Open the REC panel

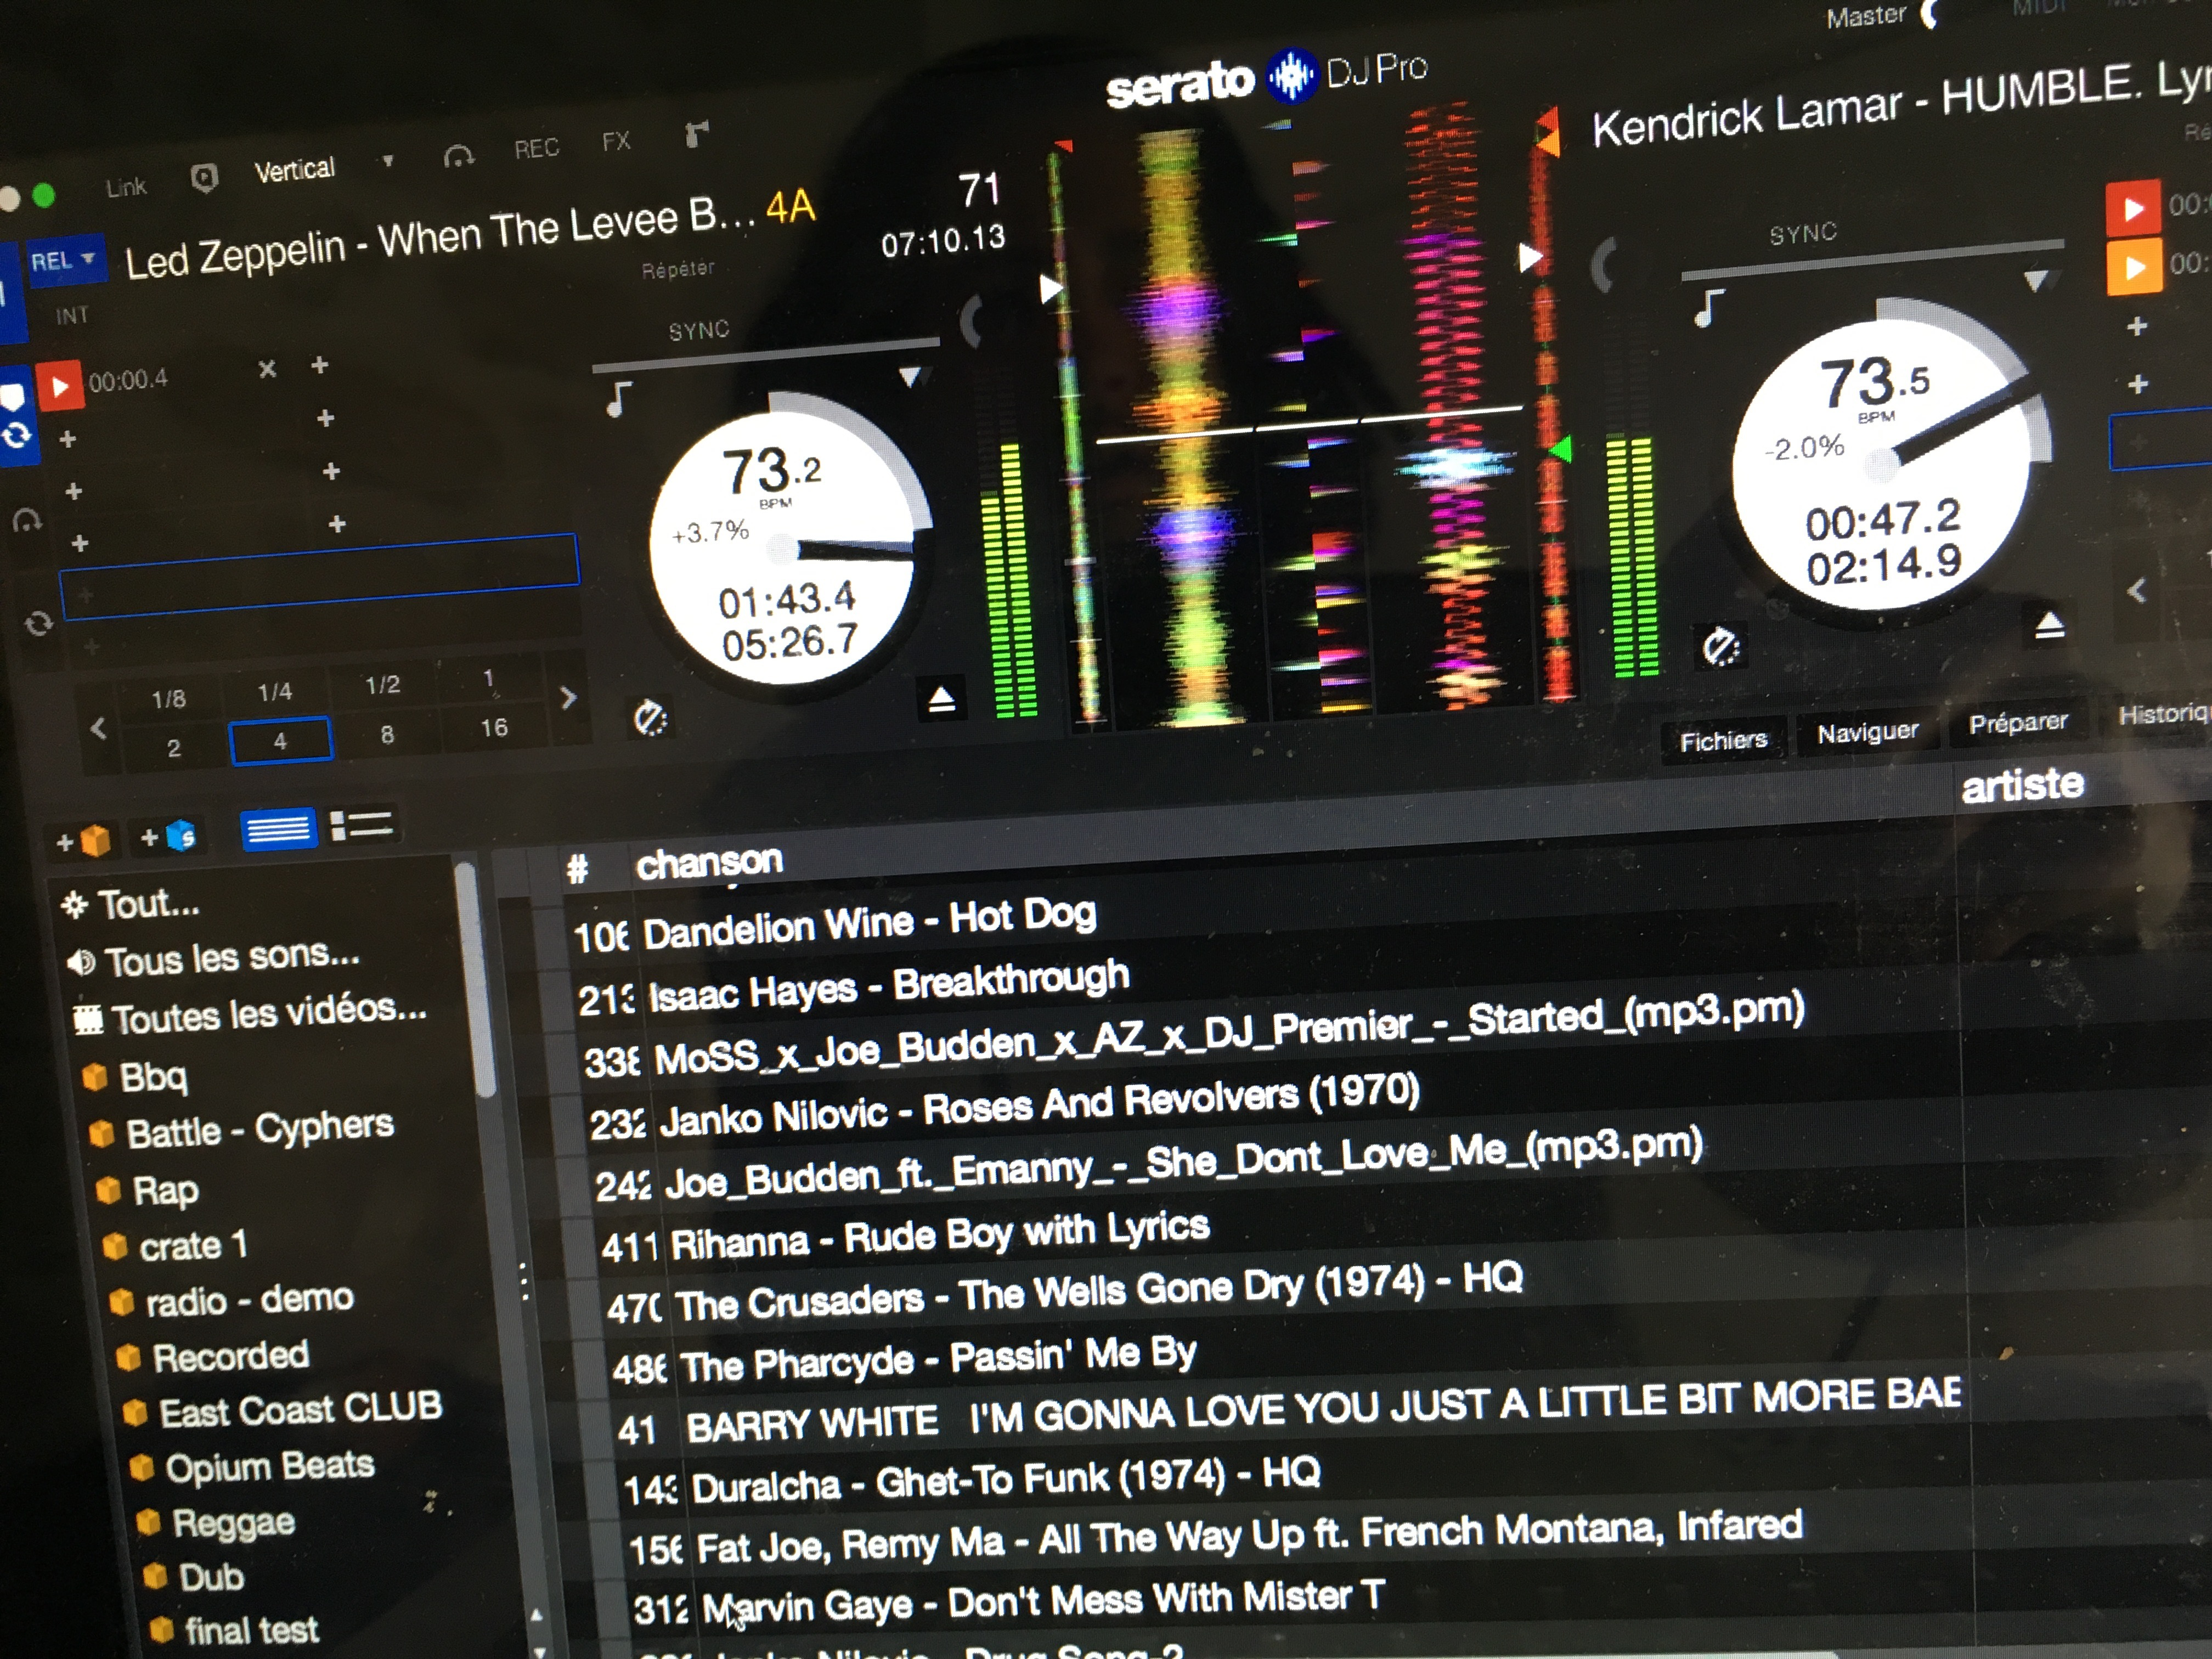click(536, 148)
